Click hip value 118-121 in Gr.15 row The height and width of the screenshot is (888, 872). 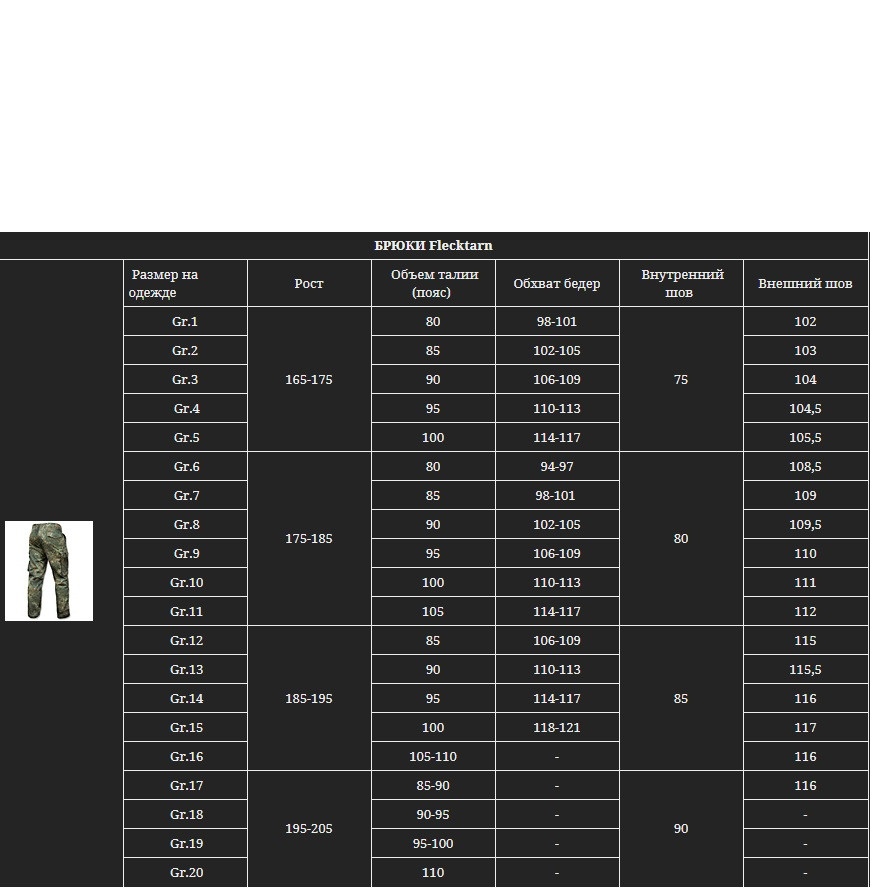tap(557, 727)
